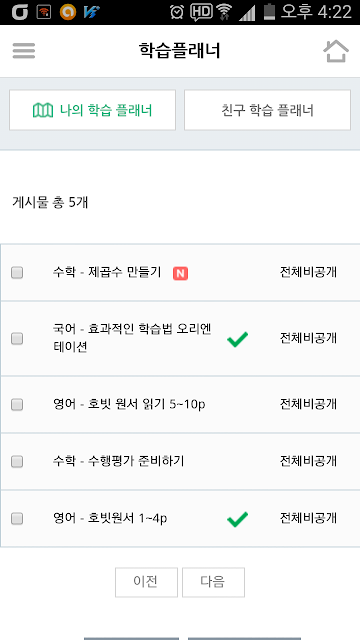Open the 영어 - 호빗 원서 읽기 5~10p post
Screen dimensions: 360x640
click(x=129, y=404)
